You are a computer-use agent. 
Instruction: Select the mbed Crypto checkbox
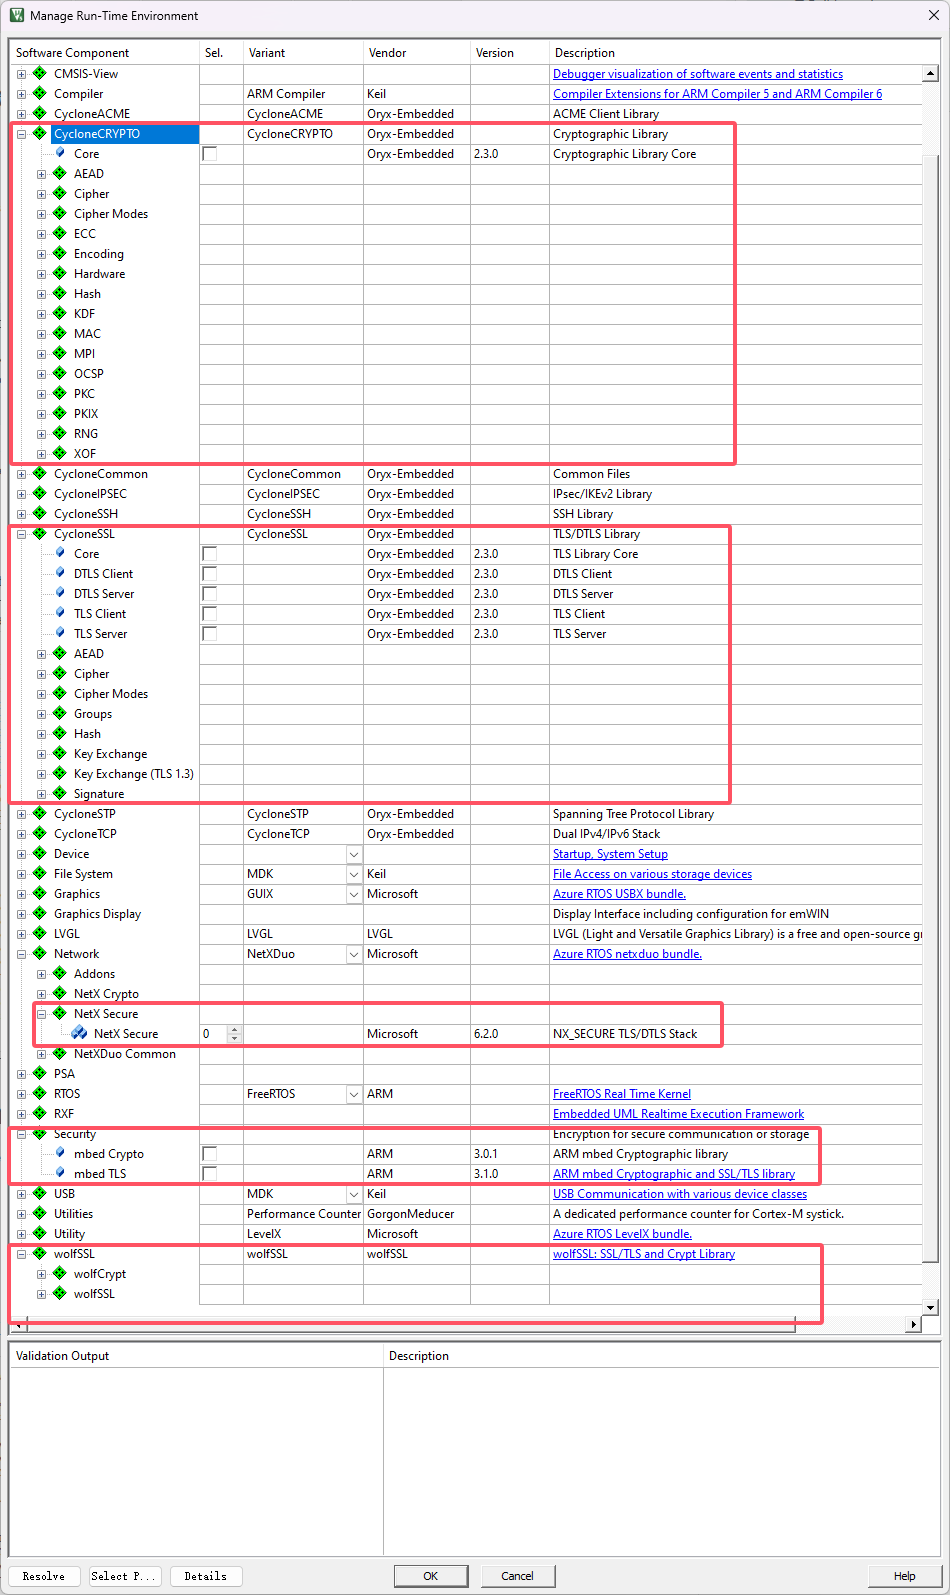click(210, 1154)
